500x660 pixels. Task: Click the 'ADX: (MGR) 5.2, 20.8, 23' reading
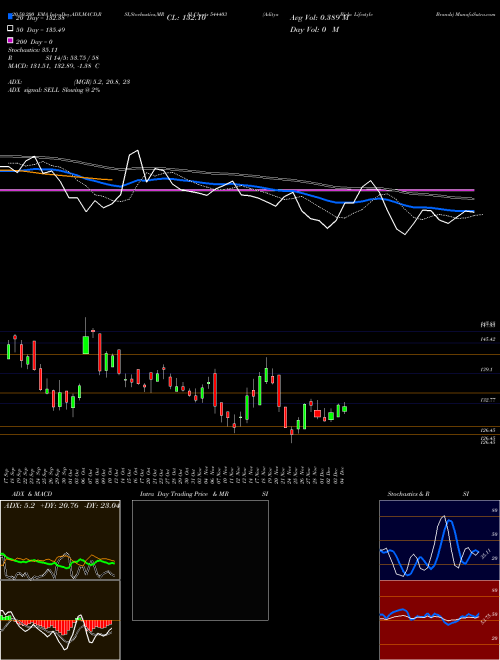click(x=69, y=82)
